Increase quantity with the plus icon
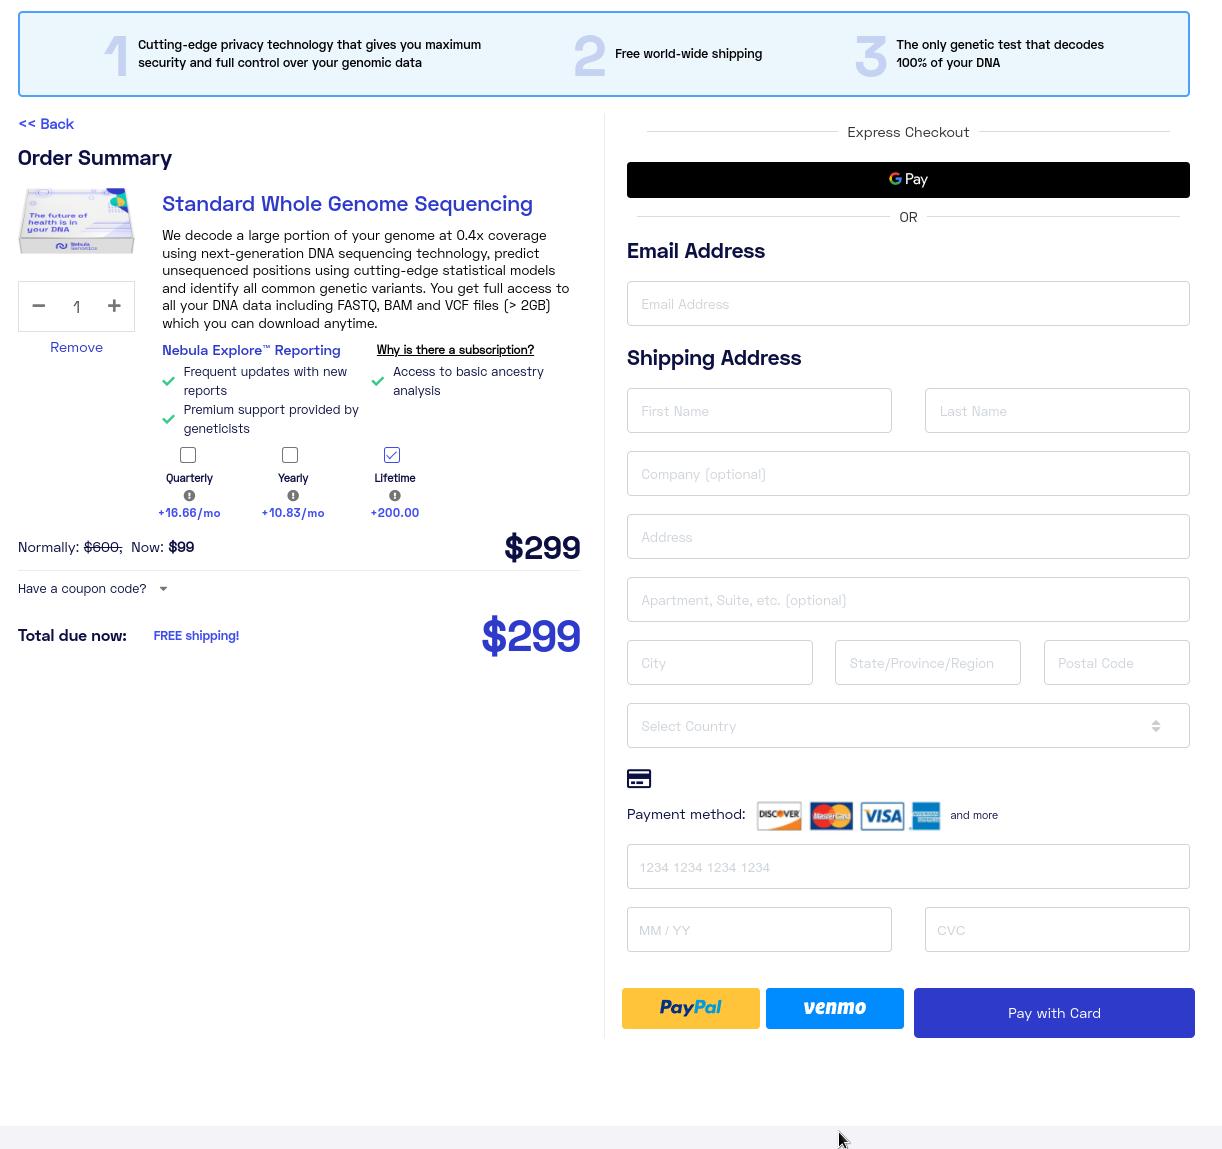Screen dimensions: 1222x1149 [x=114, y=306]
